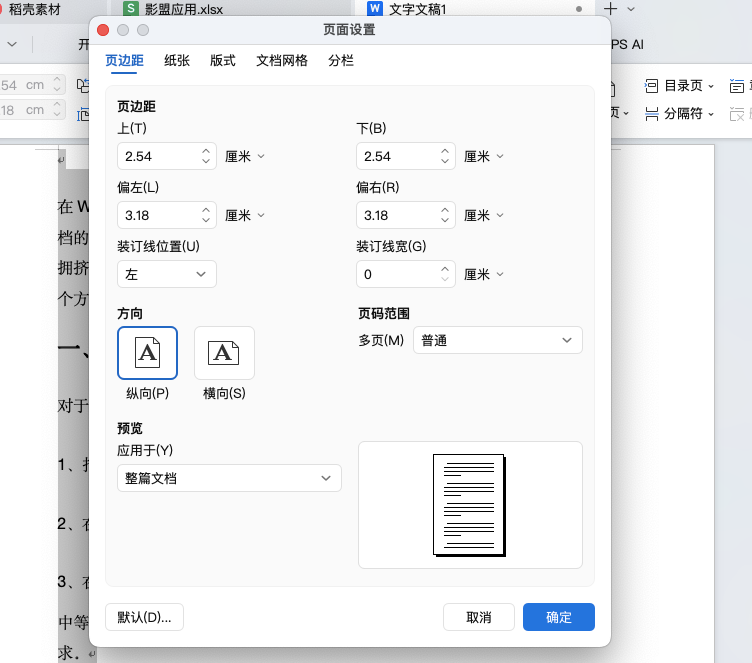Image resolution: width=752 pixels, height=663 pixels.
Task: Open left margin 偏左(L) unit dropdown
Action: point(245,215)
